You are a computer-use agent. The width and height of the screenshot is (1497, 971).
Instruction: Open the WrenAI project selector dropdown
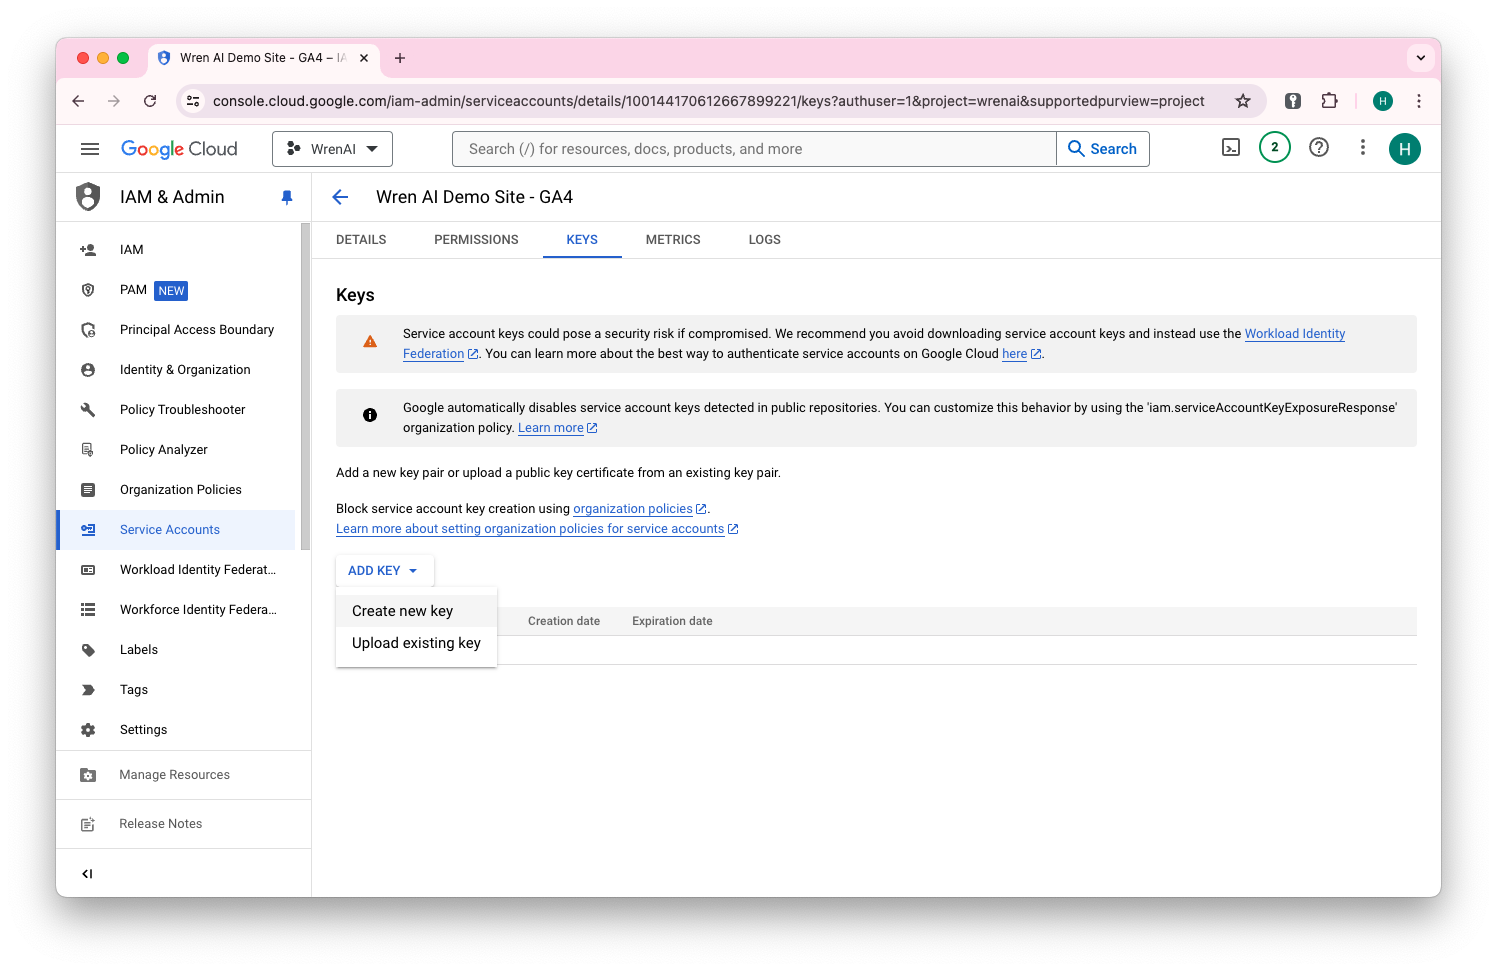(332, 149)
